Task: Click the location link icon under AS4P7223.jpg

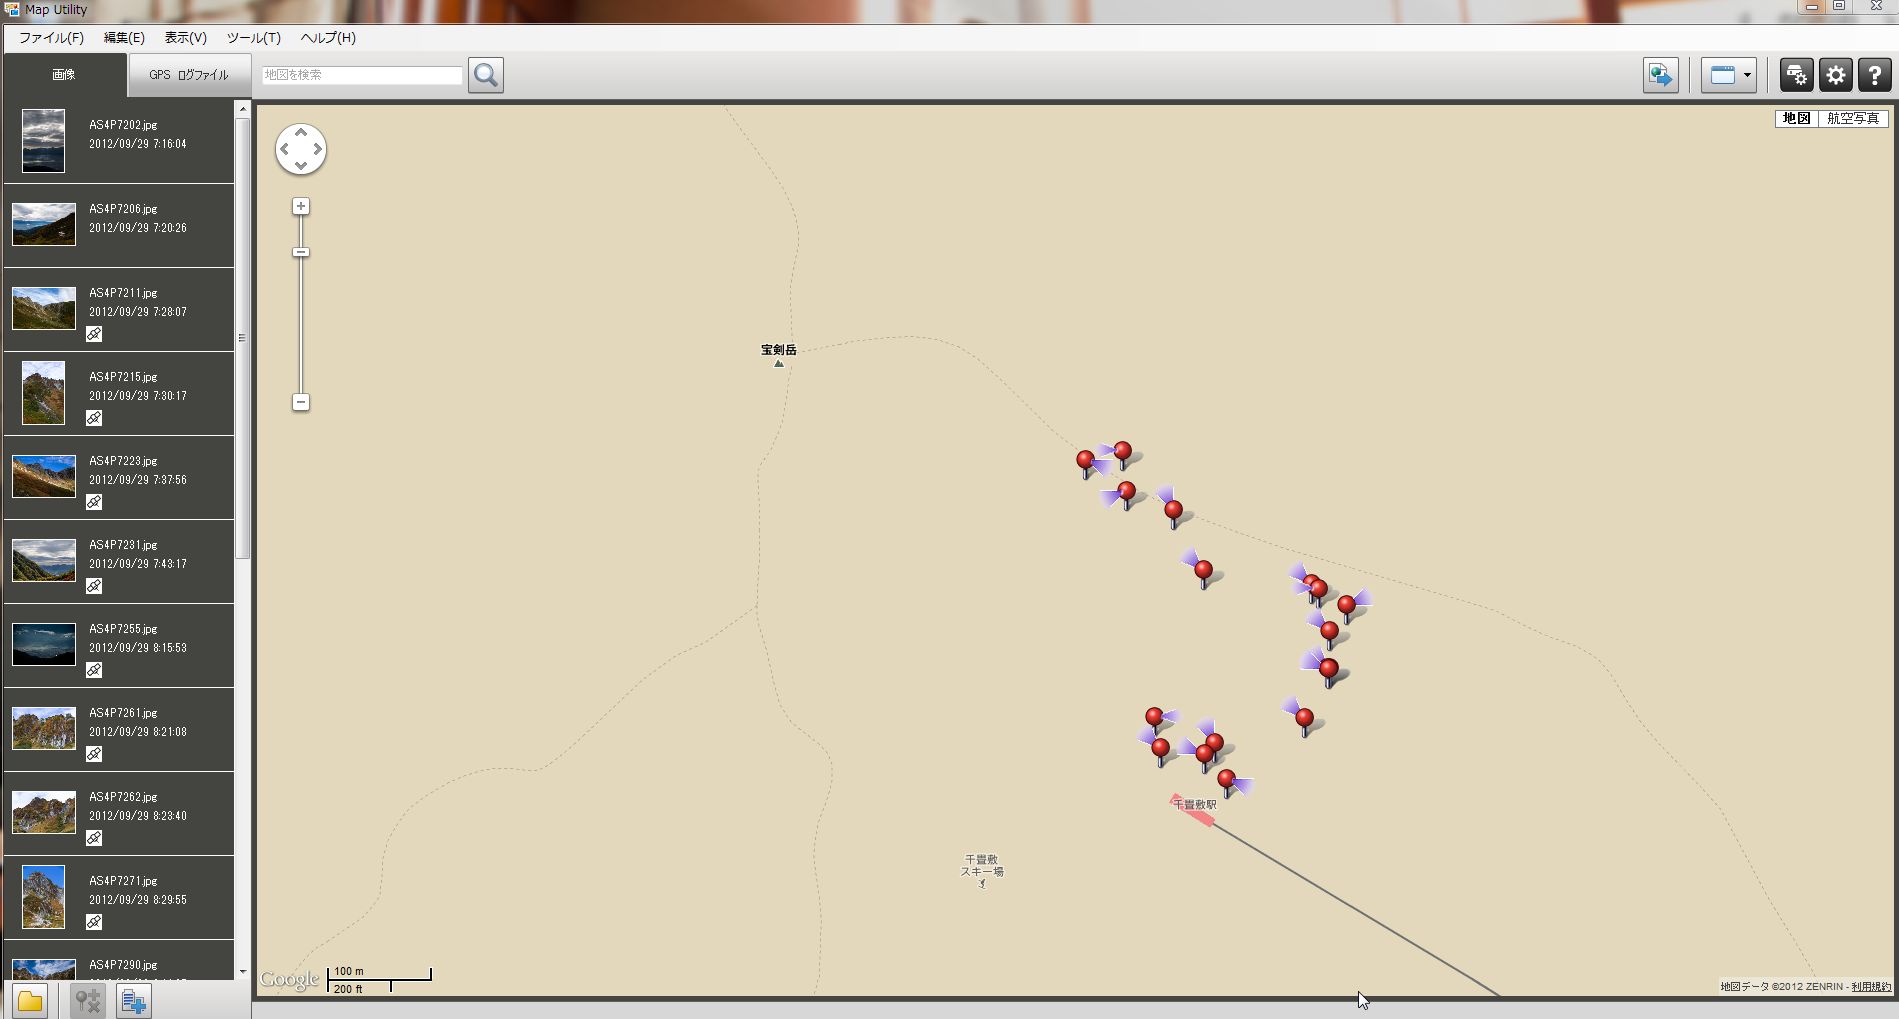Action: point(94,502)
